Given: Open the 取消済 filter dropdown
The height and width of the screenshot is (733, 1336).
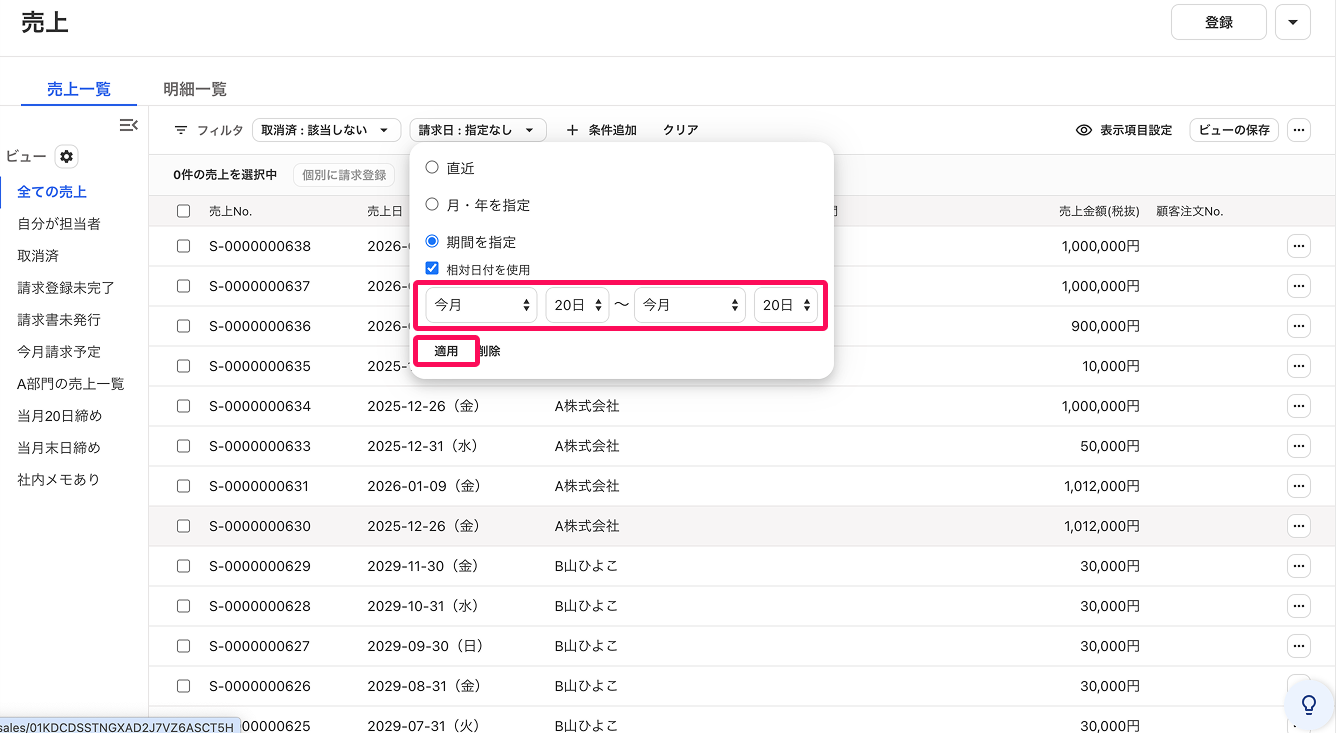Looking at the screenshot, I should tap(326, 130).
